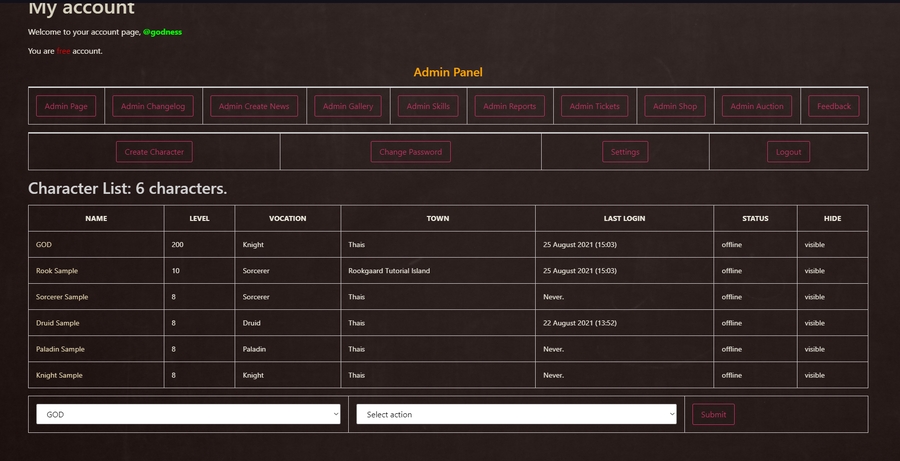View Admin Reports

click(x=509, y=106)
